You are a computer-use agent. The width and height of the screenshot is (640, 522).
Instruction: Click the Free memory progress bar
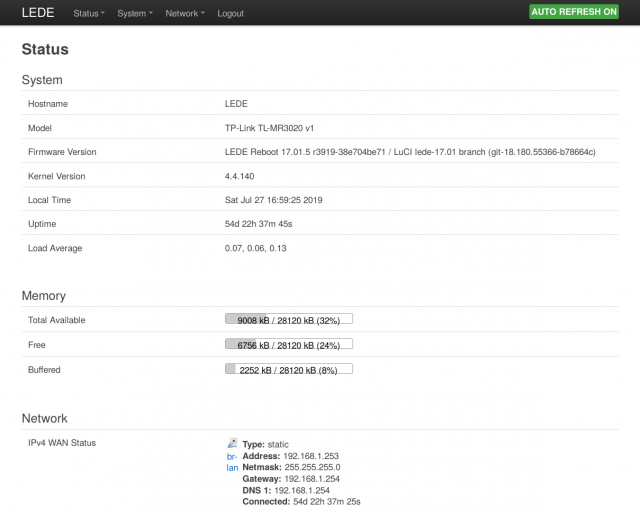click(x=289, y=344)
